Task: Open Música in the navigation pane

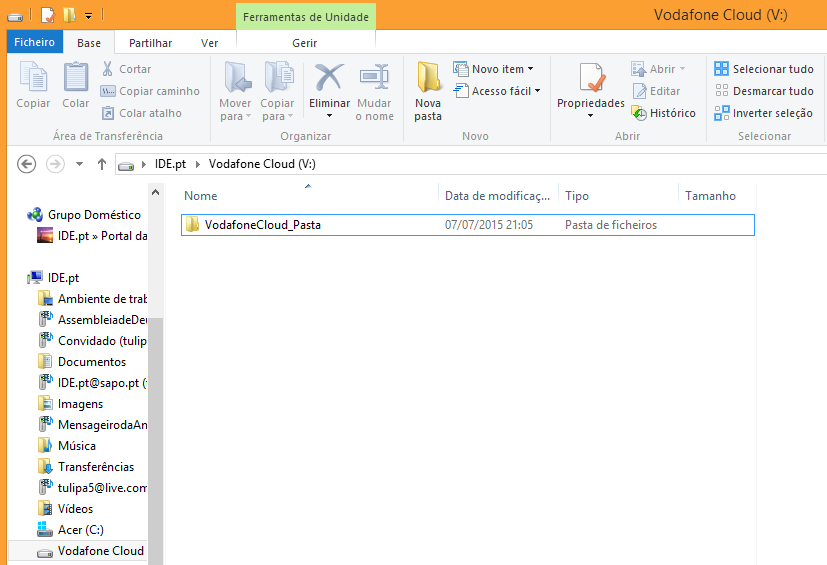Action: click(67, 446)
